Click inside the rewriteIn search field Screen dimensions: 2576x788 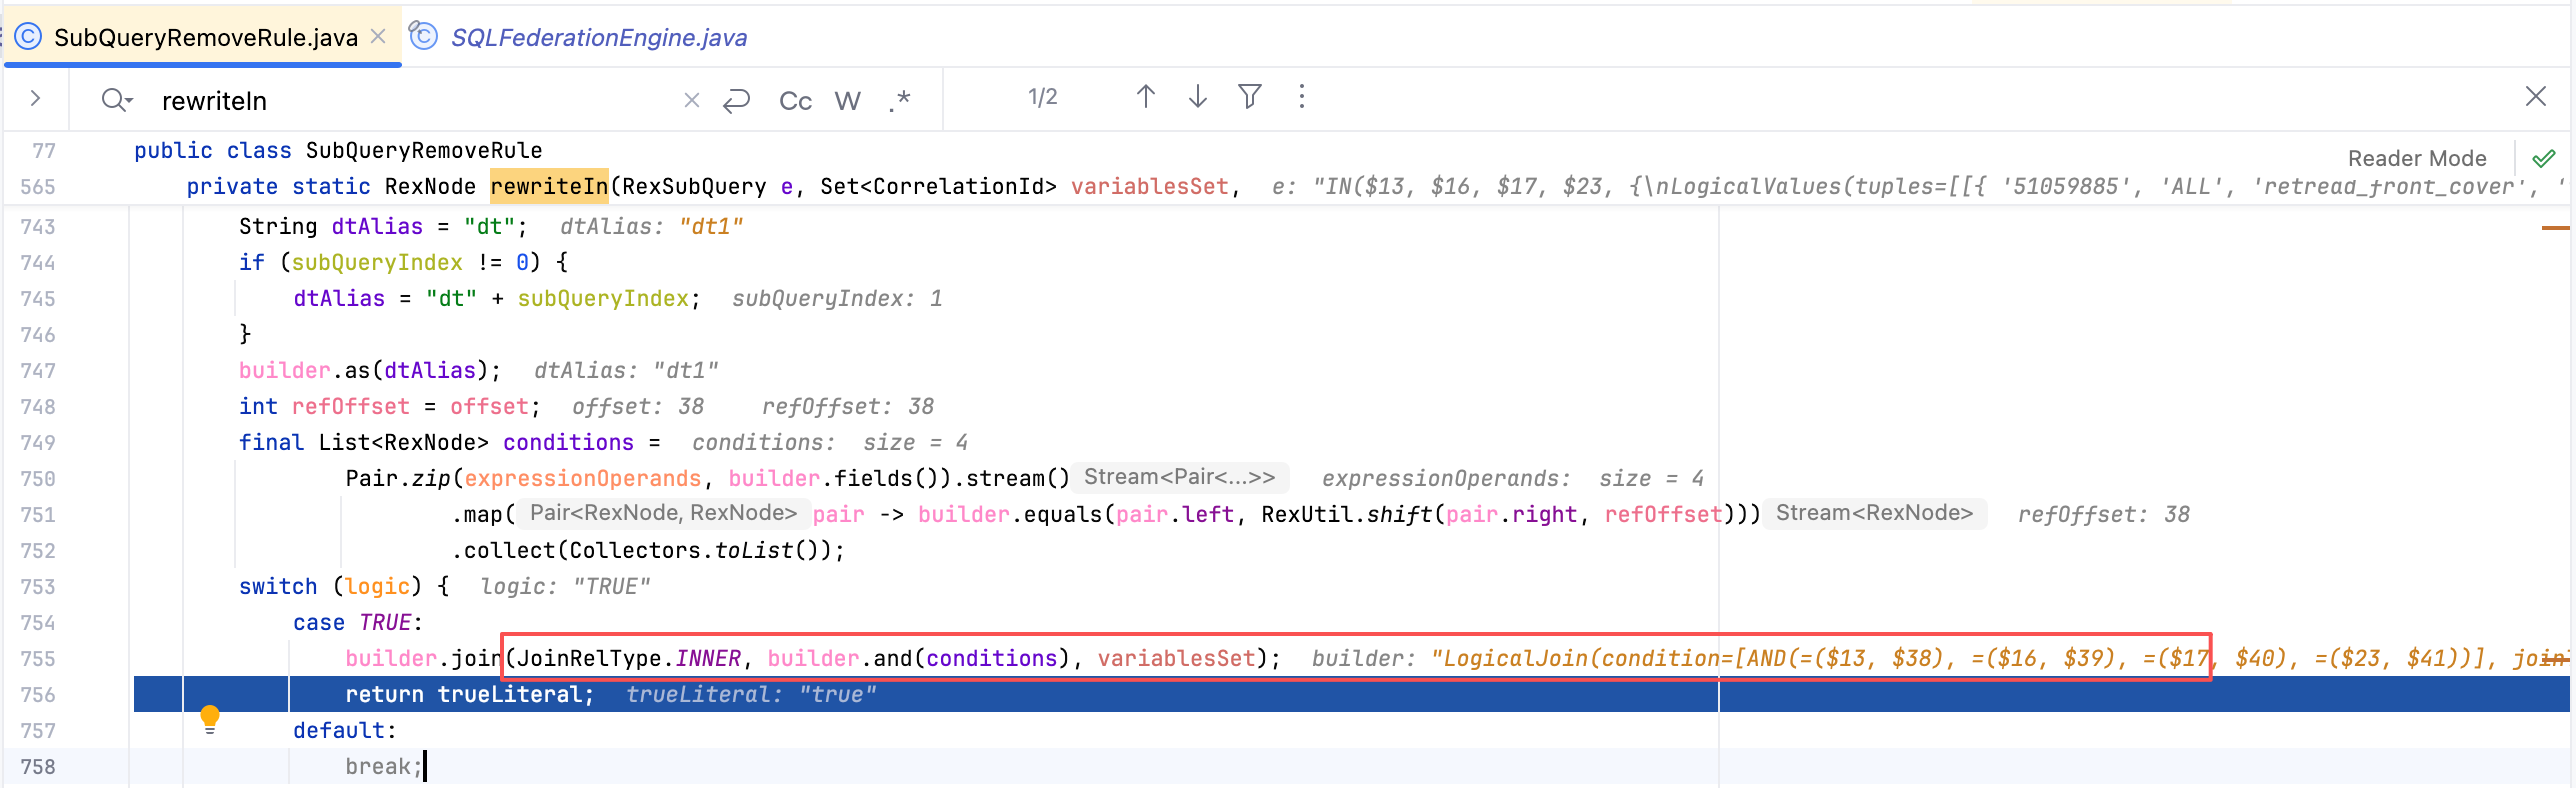point(400,101)
